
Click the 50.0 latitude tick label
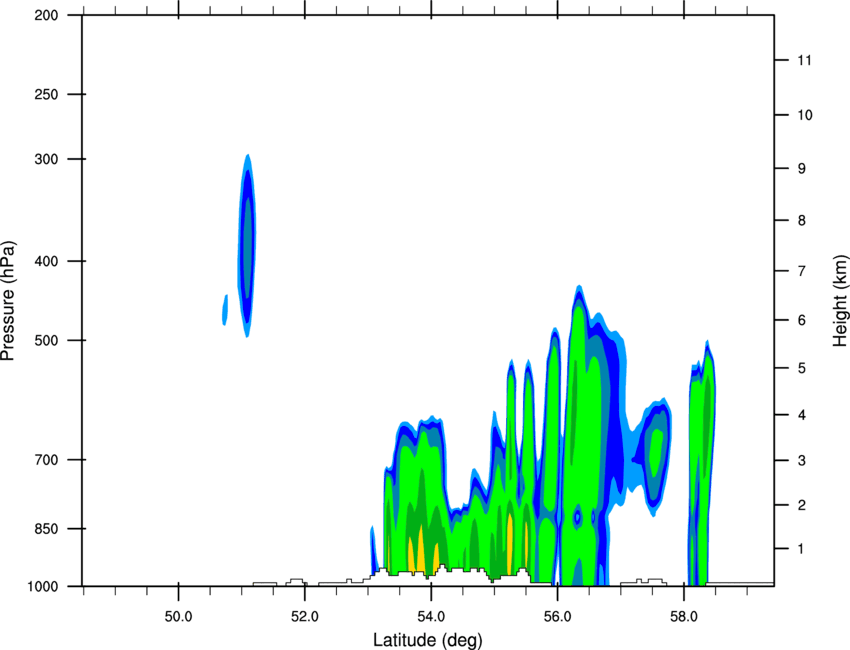[x=178, y=617]
